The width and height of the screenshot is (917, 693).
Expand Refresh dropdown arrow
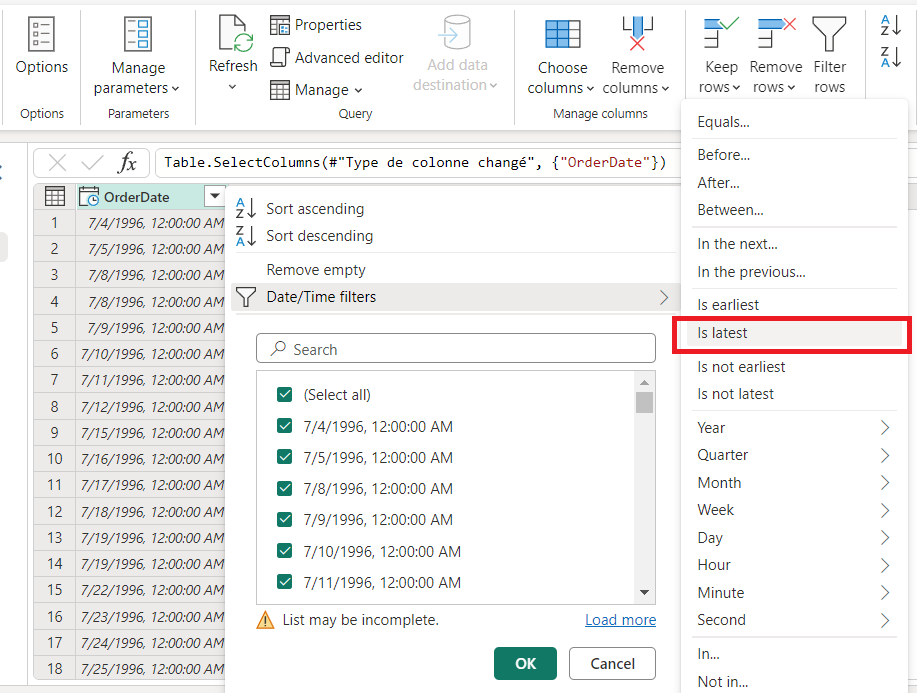tap(232, 87)
